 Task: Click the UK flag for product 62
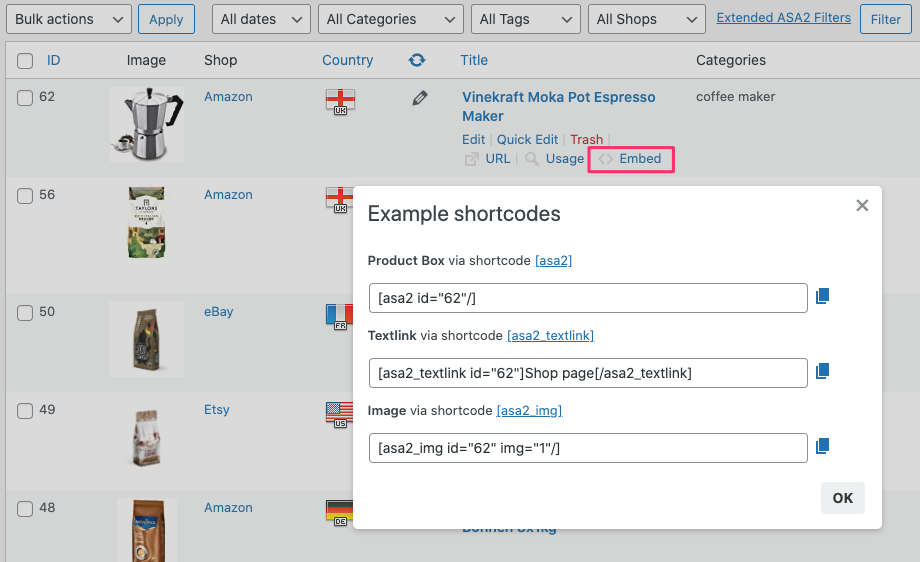click(x=340, y=101)
